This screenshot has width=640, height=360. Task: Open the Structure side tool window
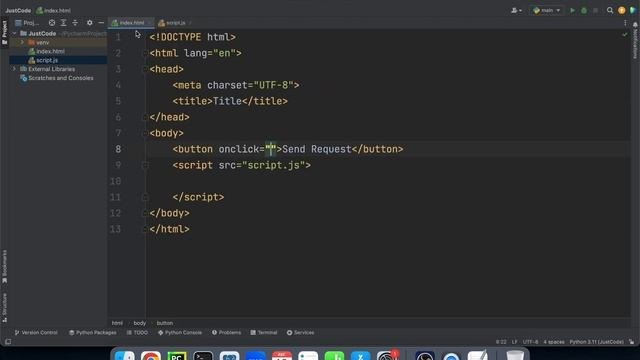[4, 308]
